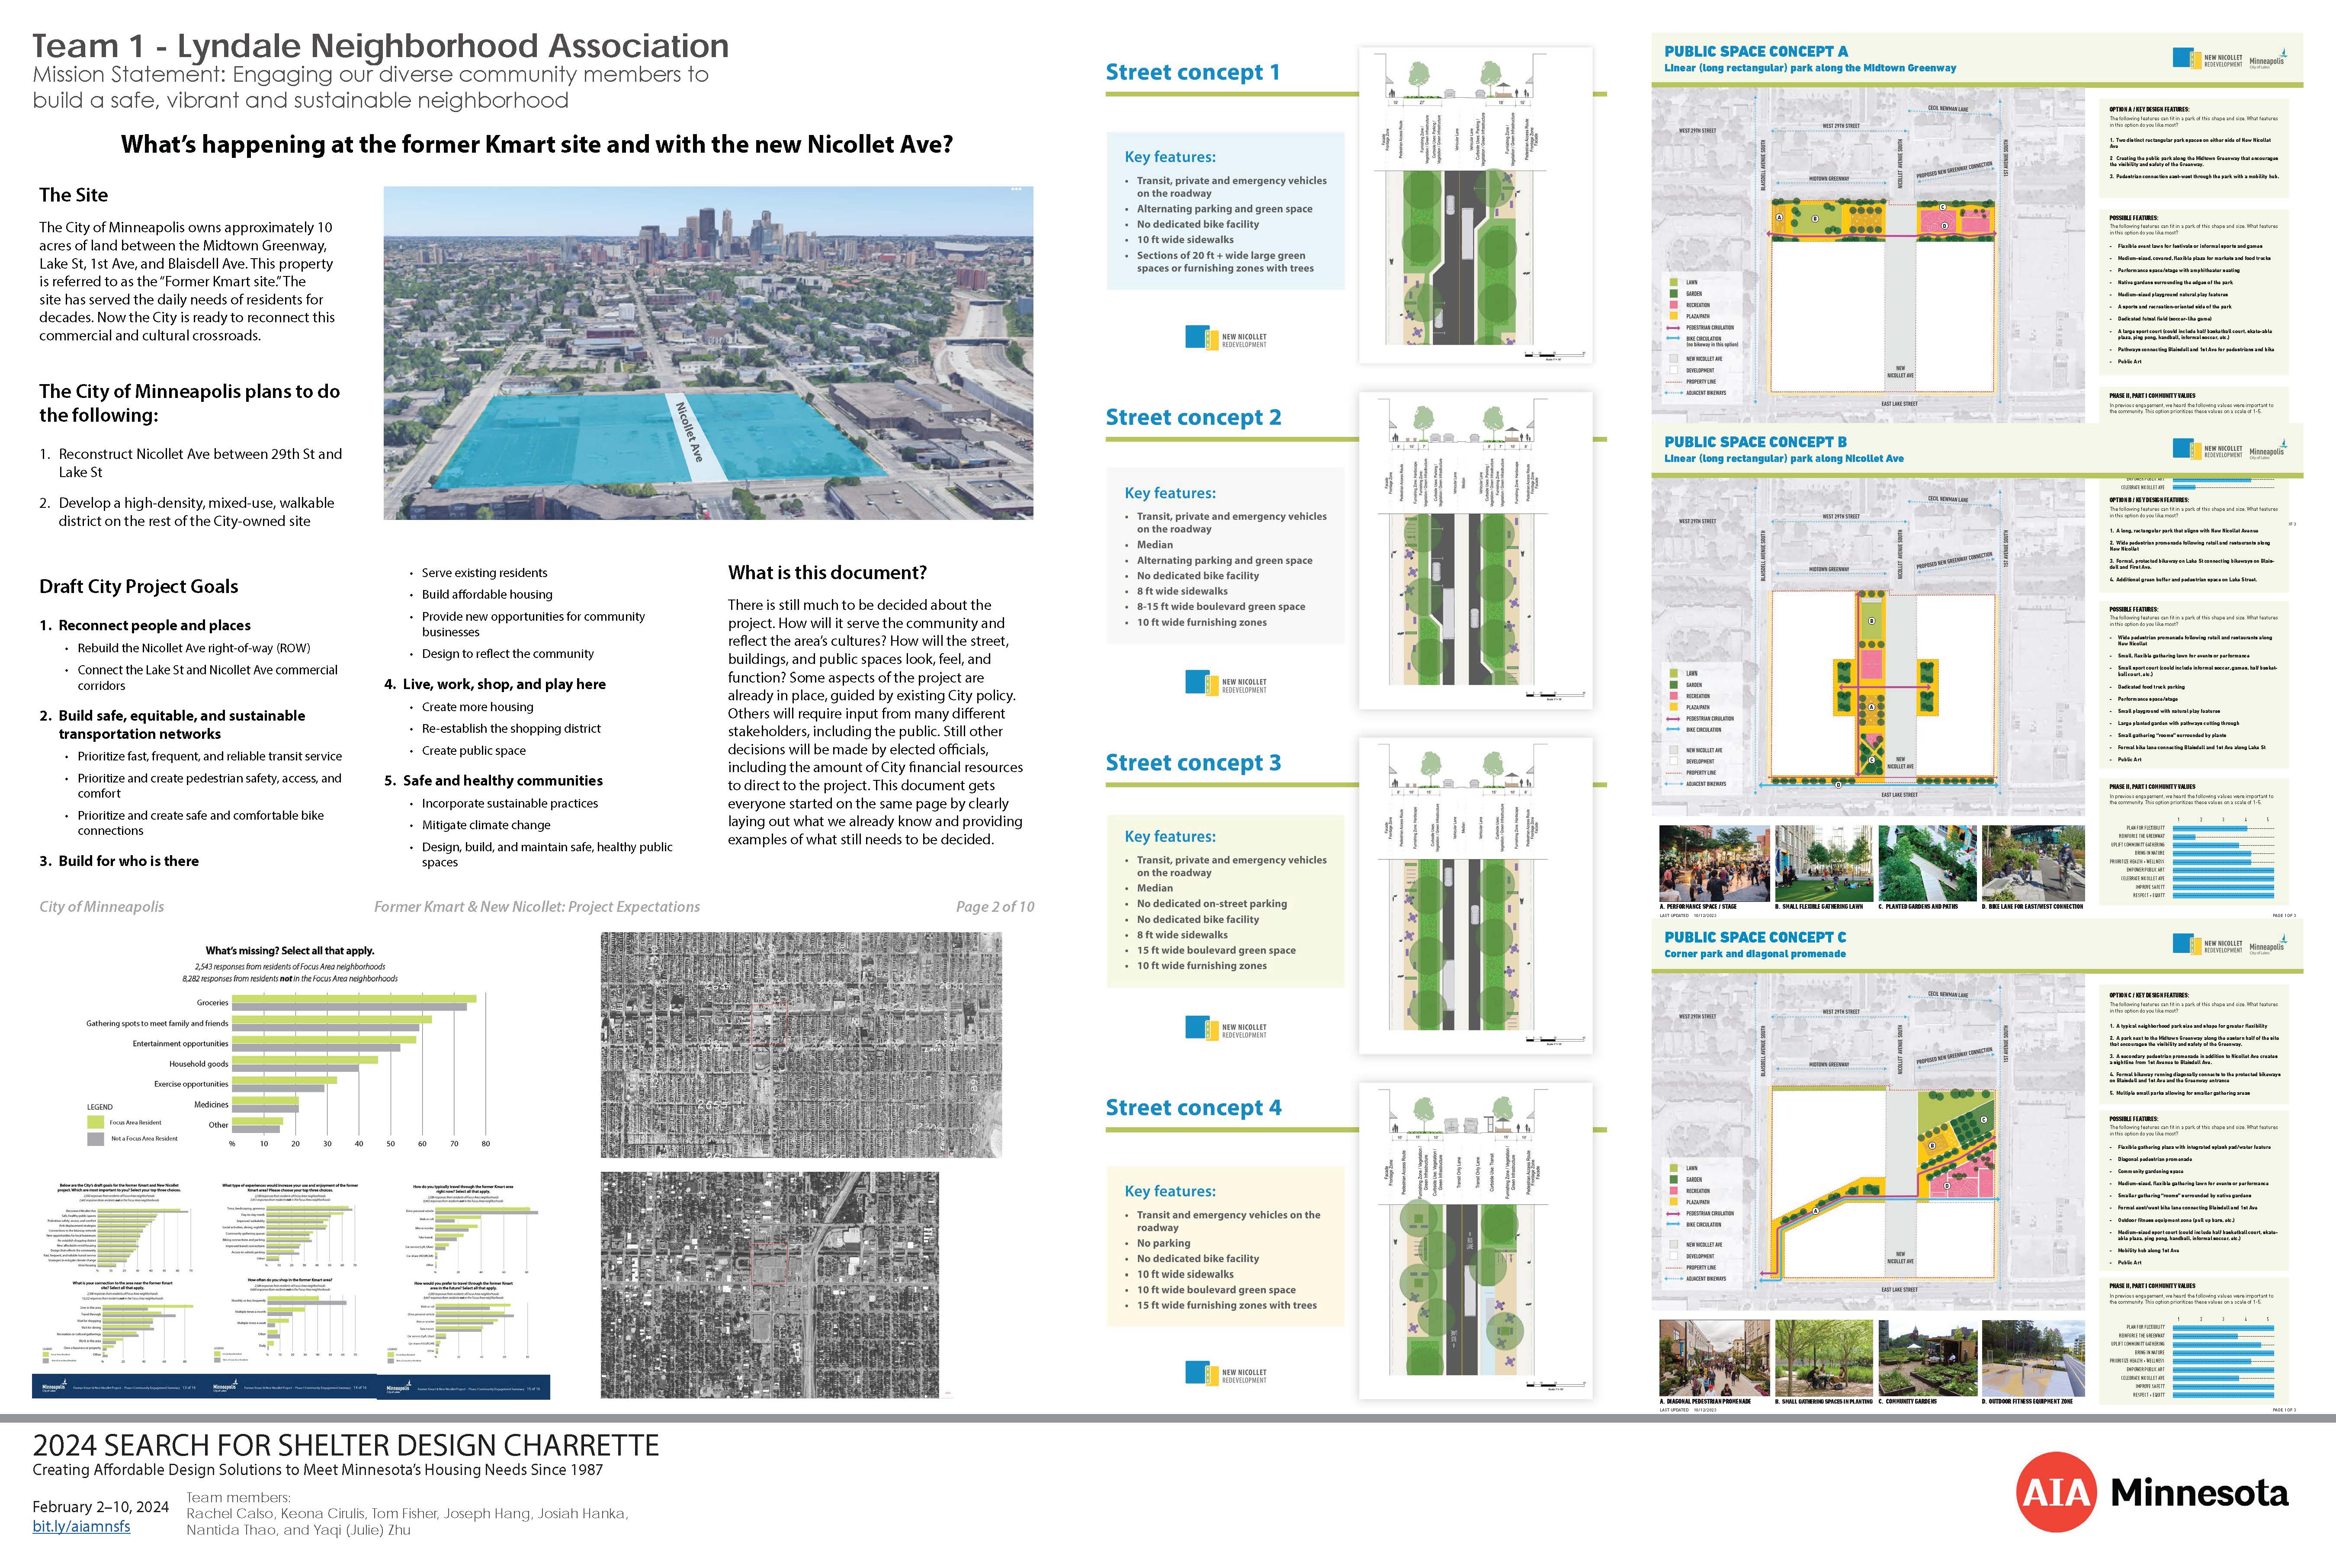Click the Nicollet Ave label on the aerial photo
2336x1568 pixels.
(689, 432)
